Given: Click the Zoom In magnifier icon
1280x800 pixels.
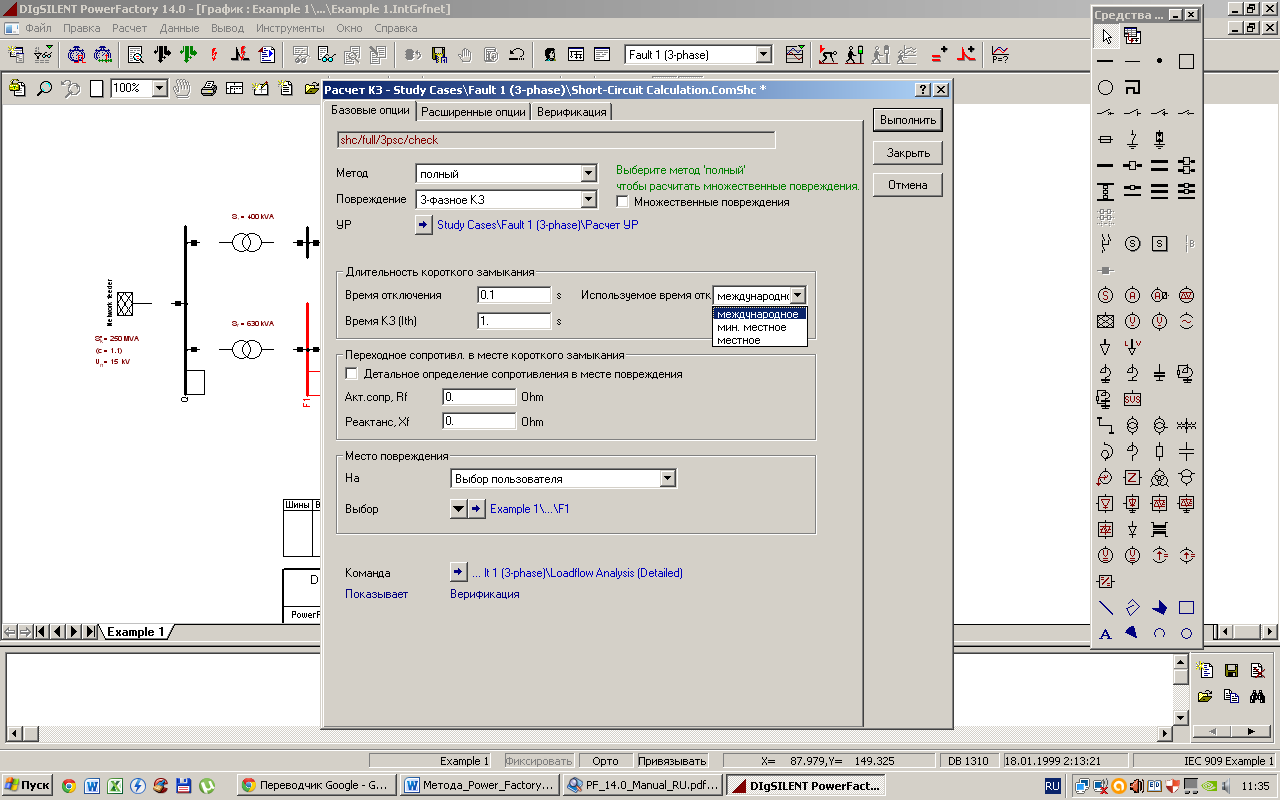Looking at the screenshot, I should tap(44, 88).
